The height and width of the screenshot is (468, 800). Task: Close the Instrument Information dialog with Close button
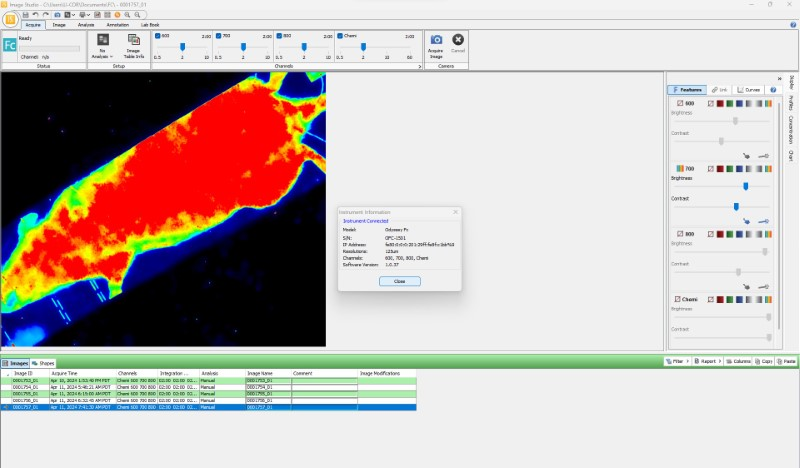pyautogui.click(x=399, y=281)
